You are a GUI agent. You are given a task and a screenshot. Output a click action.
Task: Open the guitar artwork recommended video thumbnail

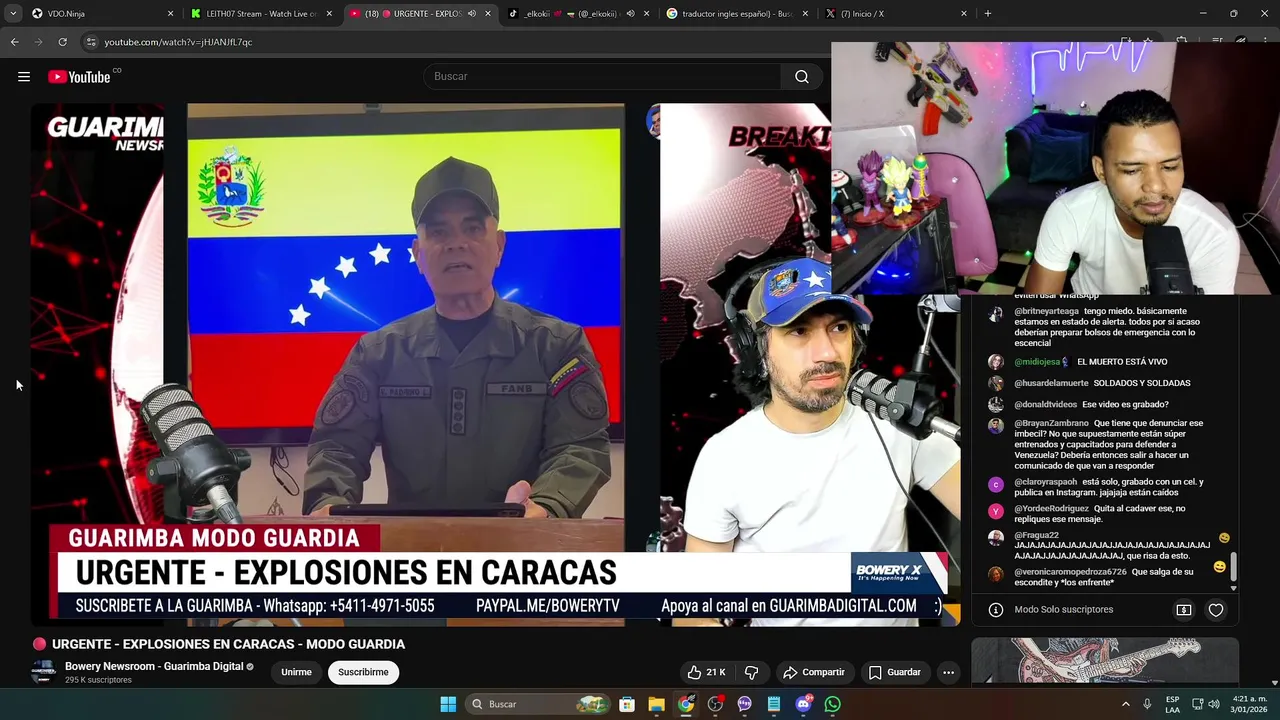click(1105, 662)
